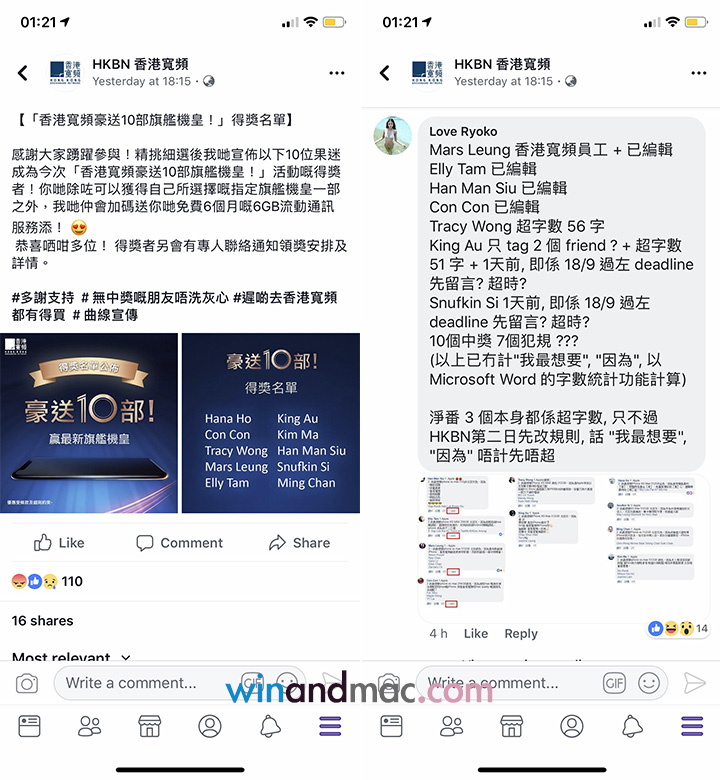720x780 pixels.
Task: Reply to Love Ryoko's comment
Action: click(521, 634)
